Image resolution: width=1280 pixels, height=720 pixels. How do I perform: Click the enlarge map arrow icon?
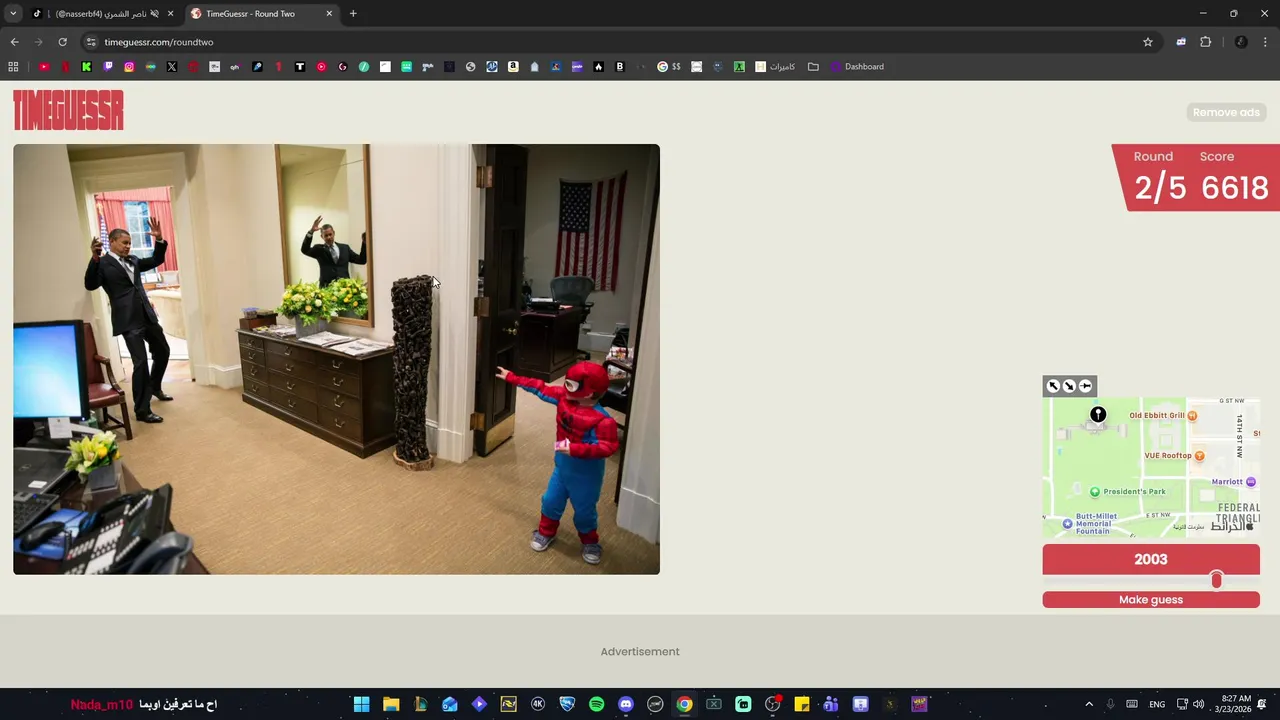pos(1053,386)
